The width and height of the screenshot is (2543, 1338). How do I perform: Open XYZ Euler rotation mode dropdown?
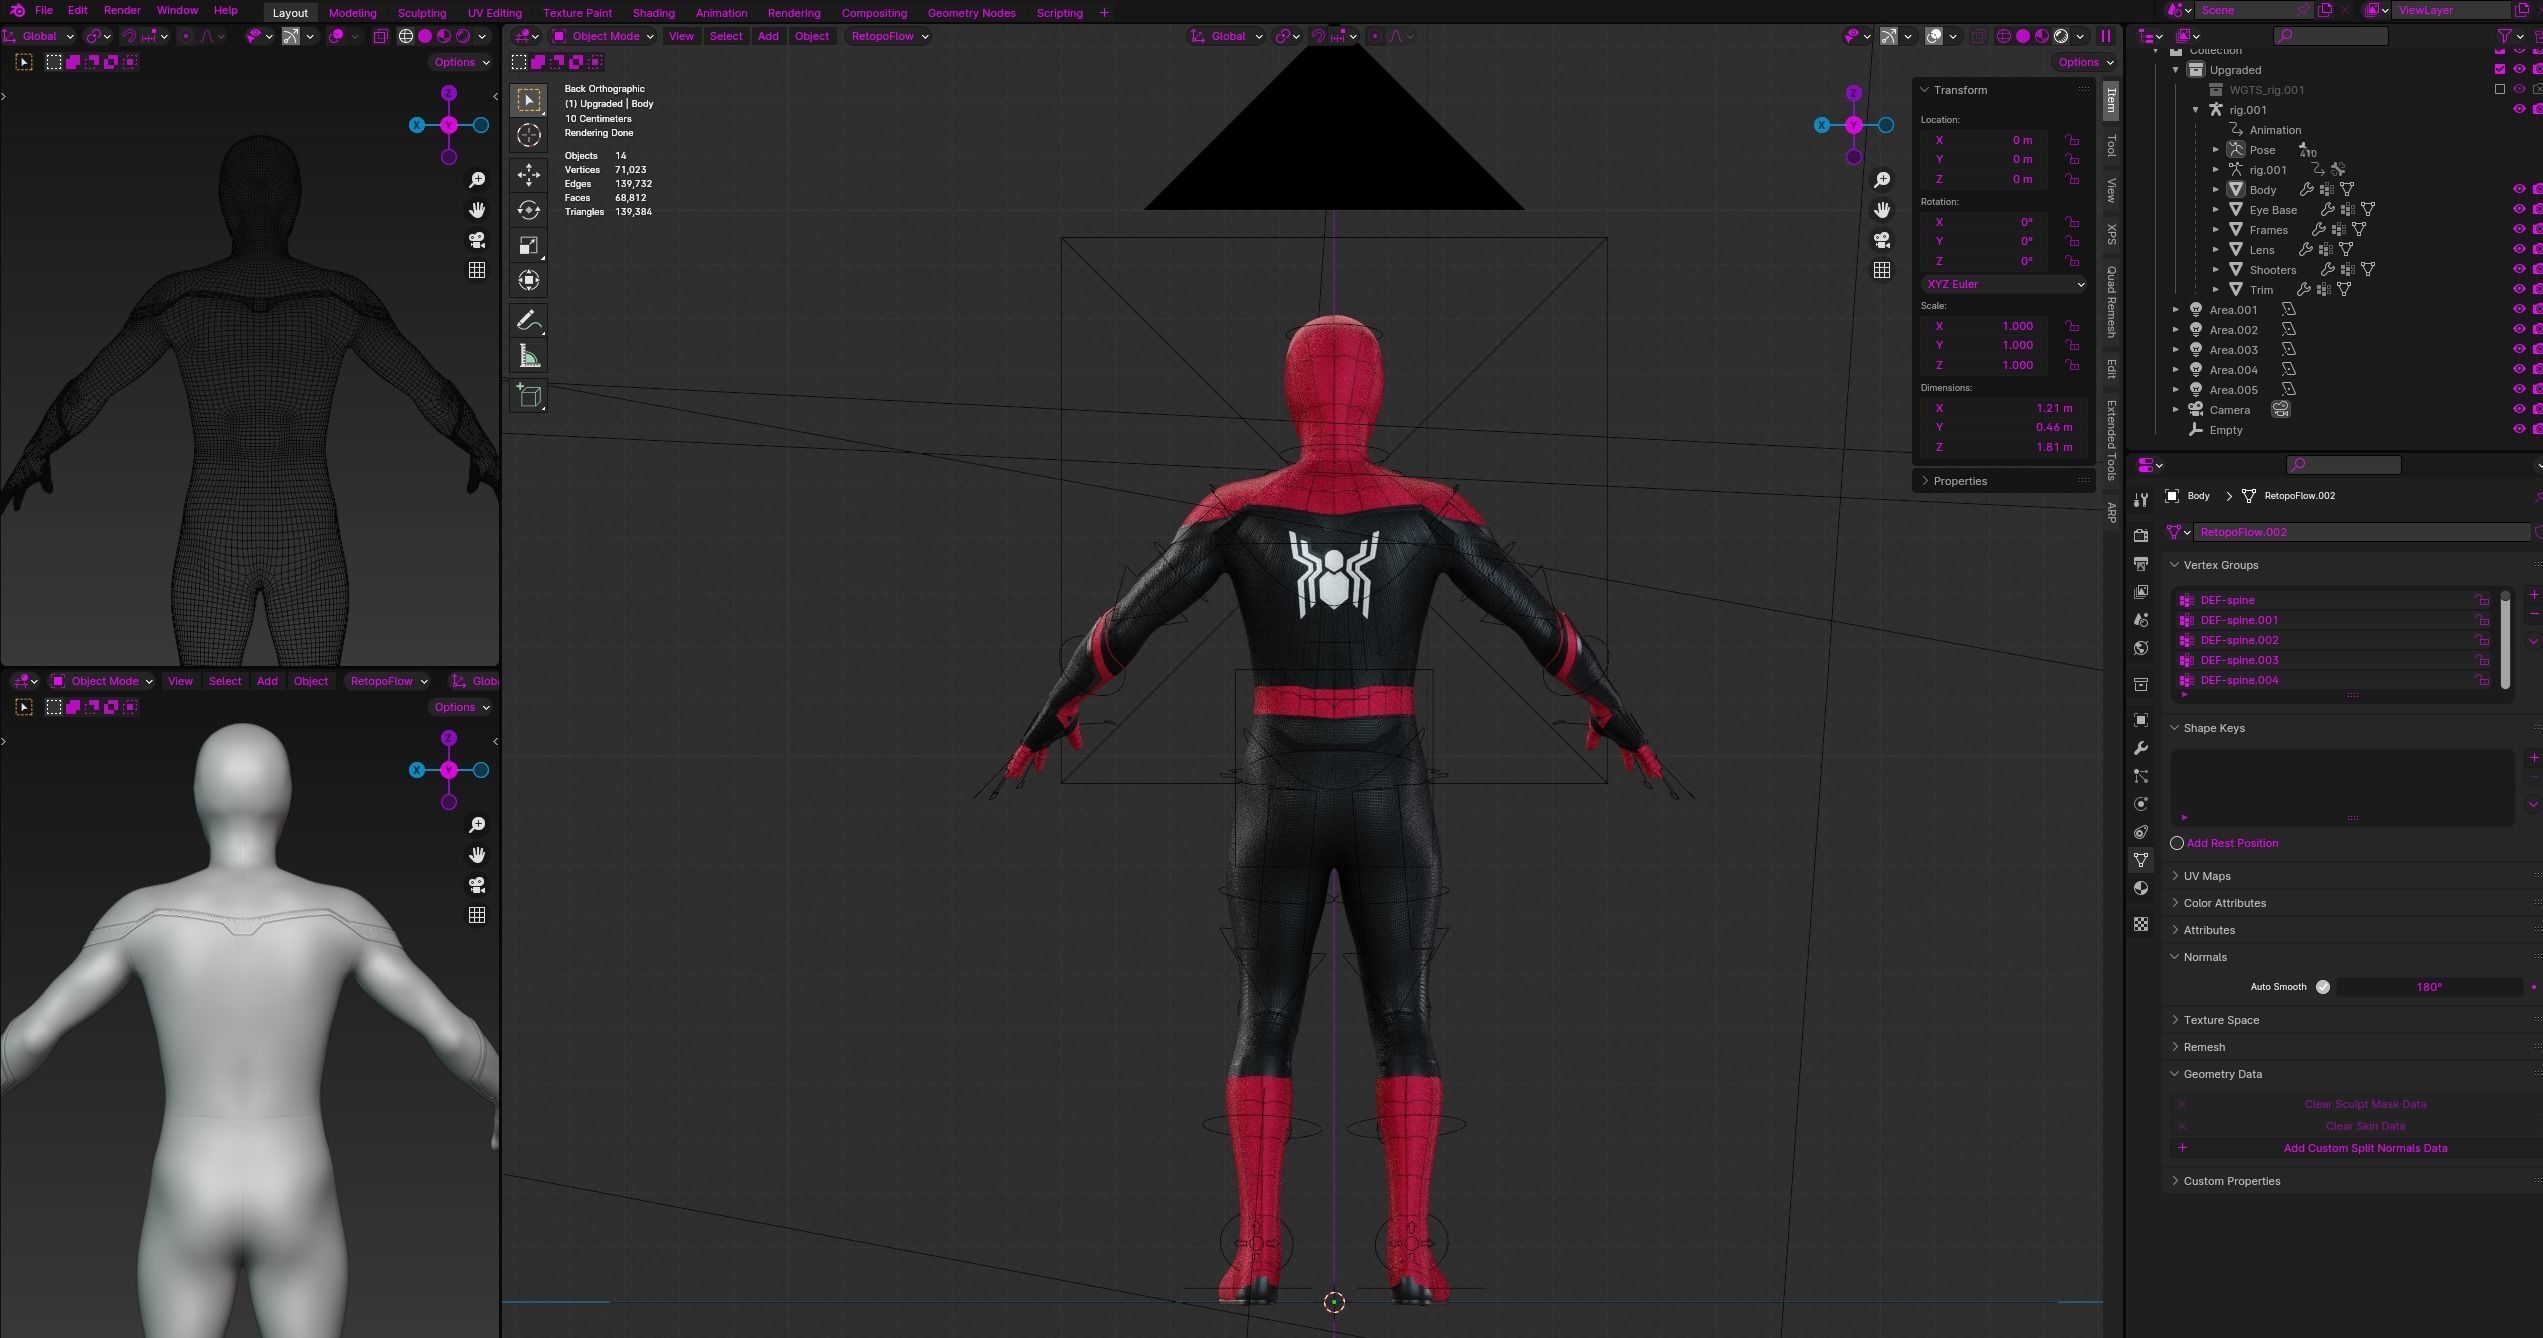(x=2004, y=284)
